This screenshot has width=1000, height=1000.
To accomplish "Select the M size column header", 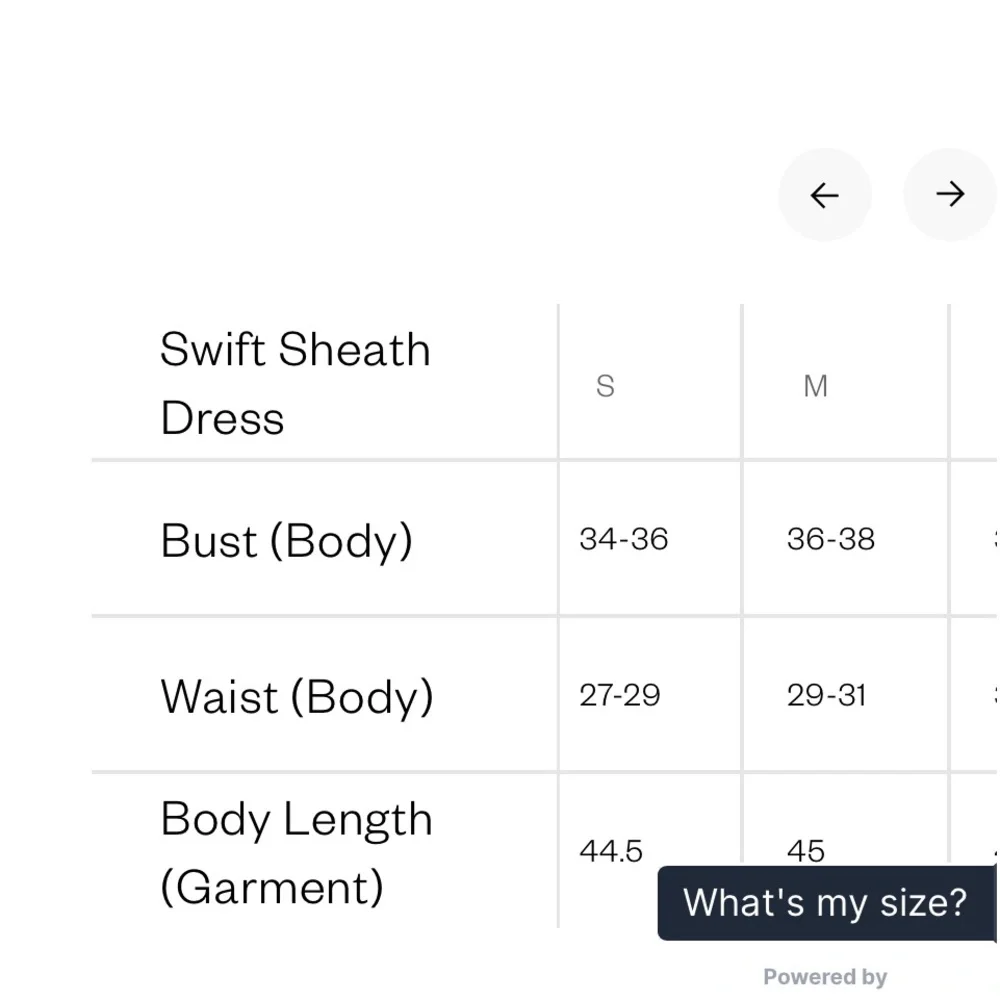I will pyautogui.click(x=816, y=386).
